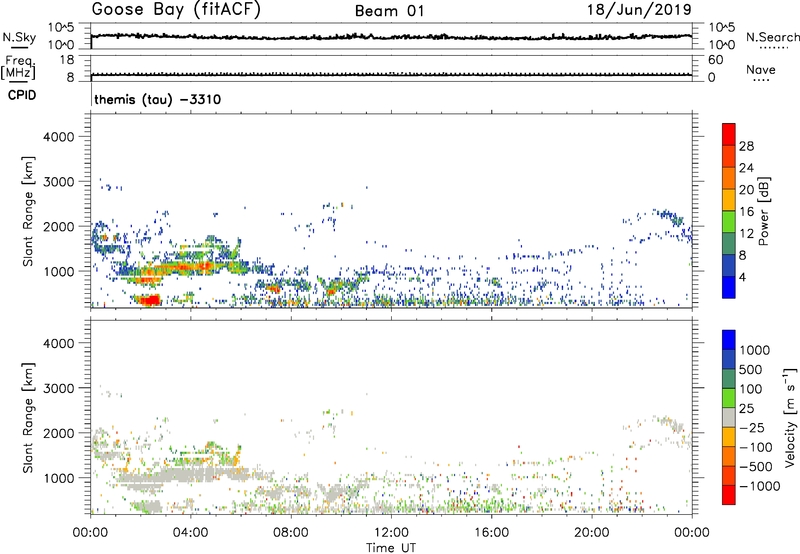Click the '-1000' tick on velocity colorbar
Screen dimensions: 800x554
coord(760,486)
